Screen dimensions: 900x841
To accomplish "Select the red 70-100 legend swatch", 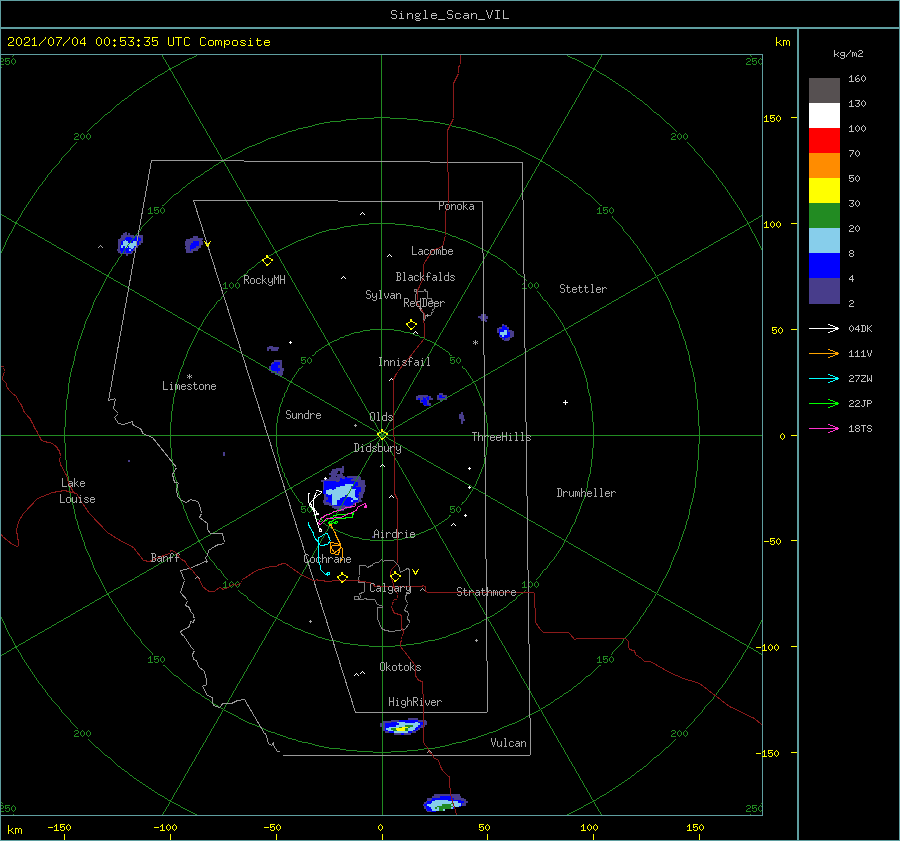I will pyautogui.click(x=824, y=141).
